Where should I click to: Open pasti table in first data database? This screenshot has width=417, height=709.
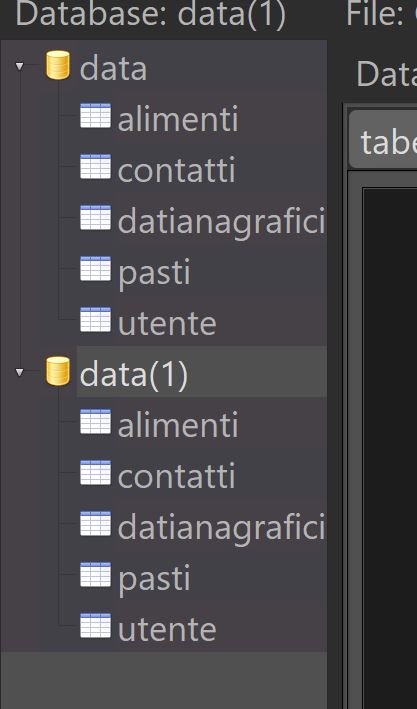pyautogui.click(x=154, y=273)
